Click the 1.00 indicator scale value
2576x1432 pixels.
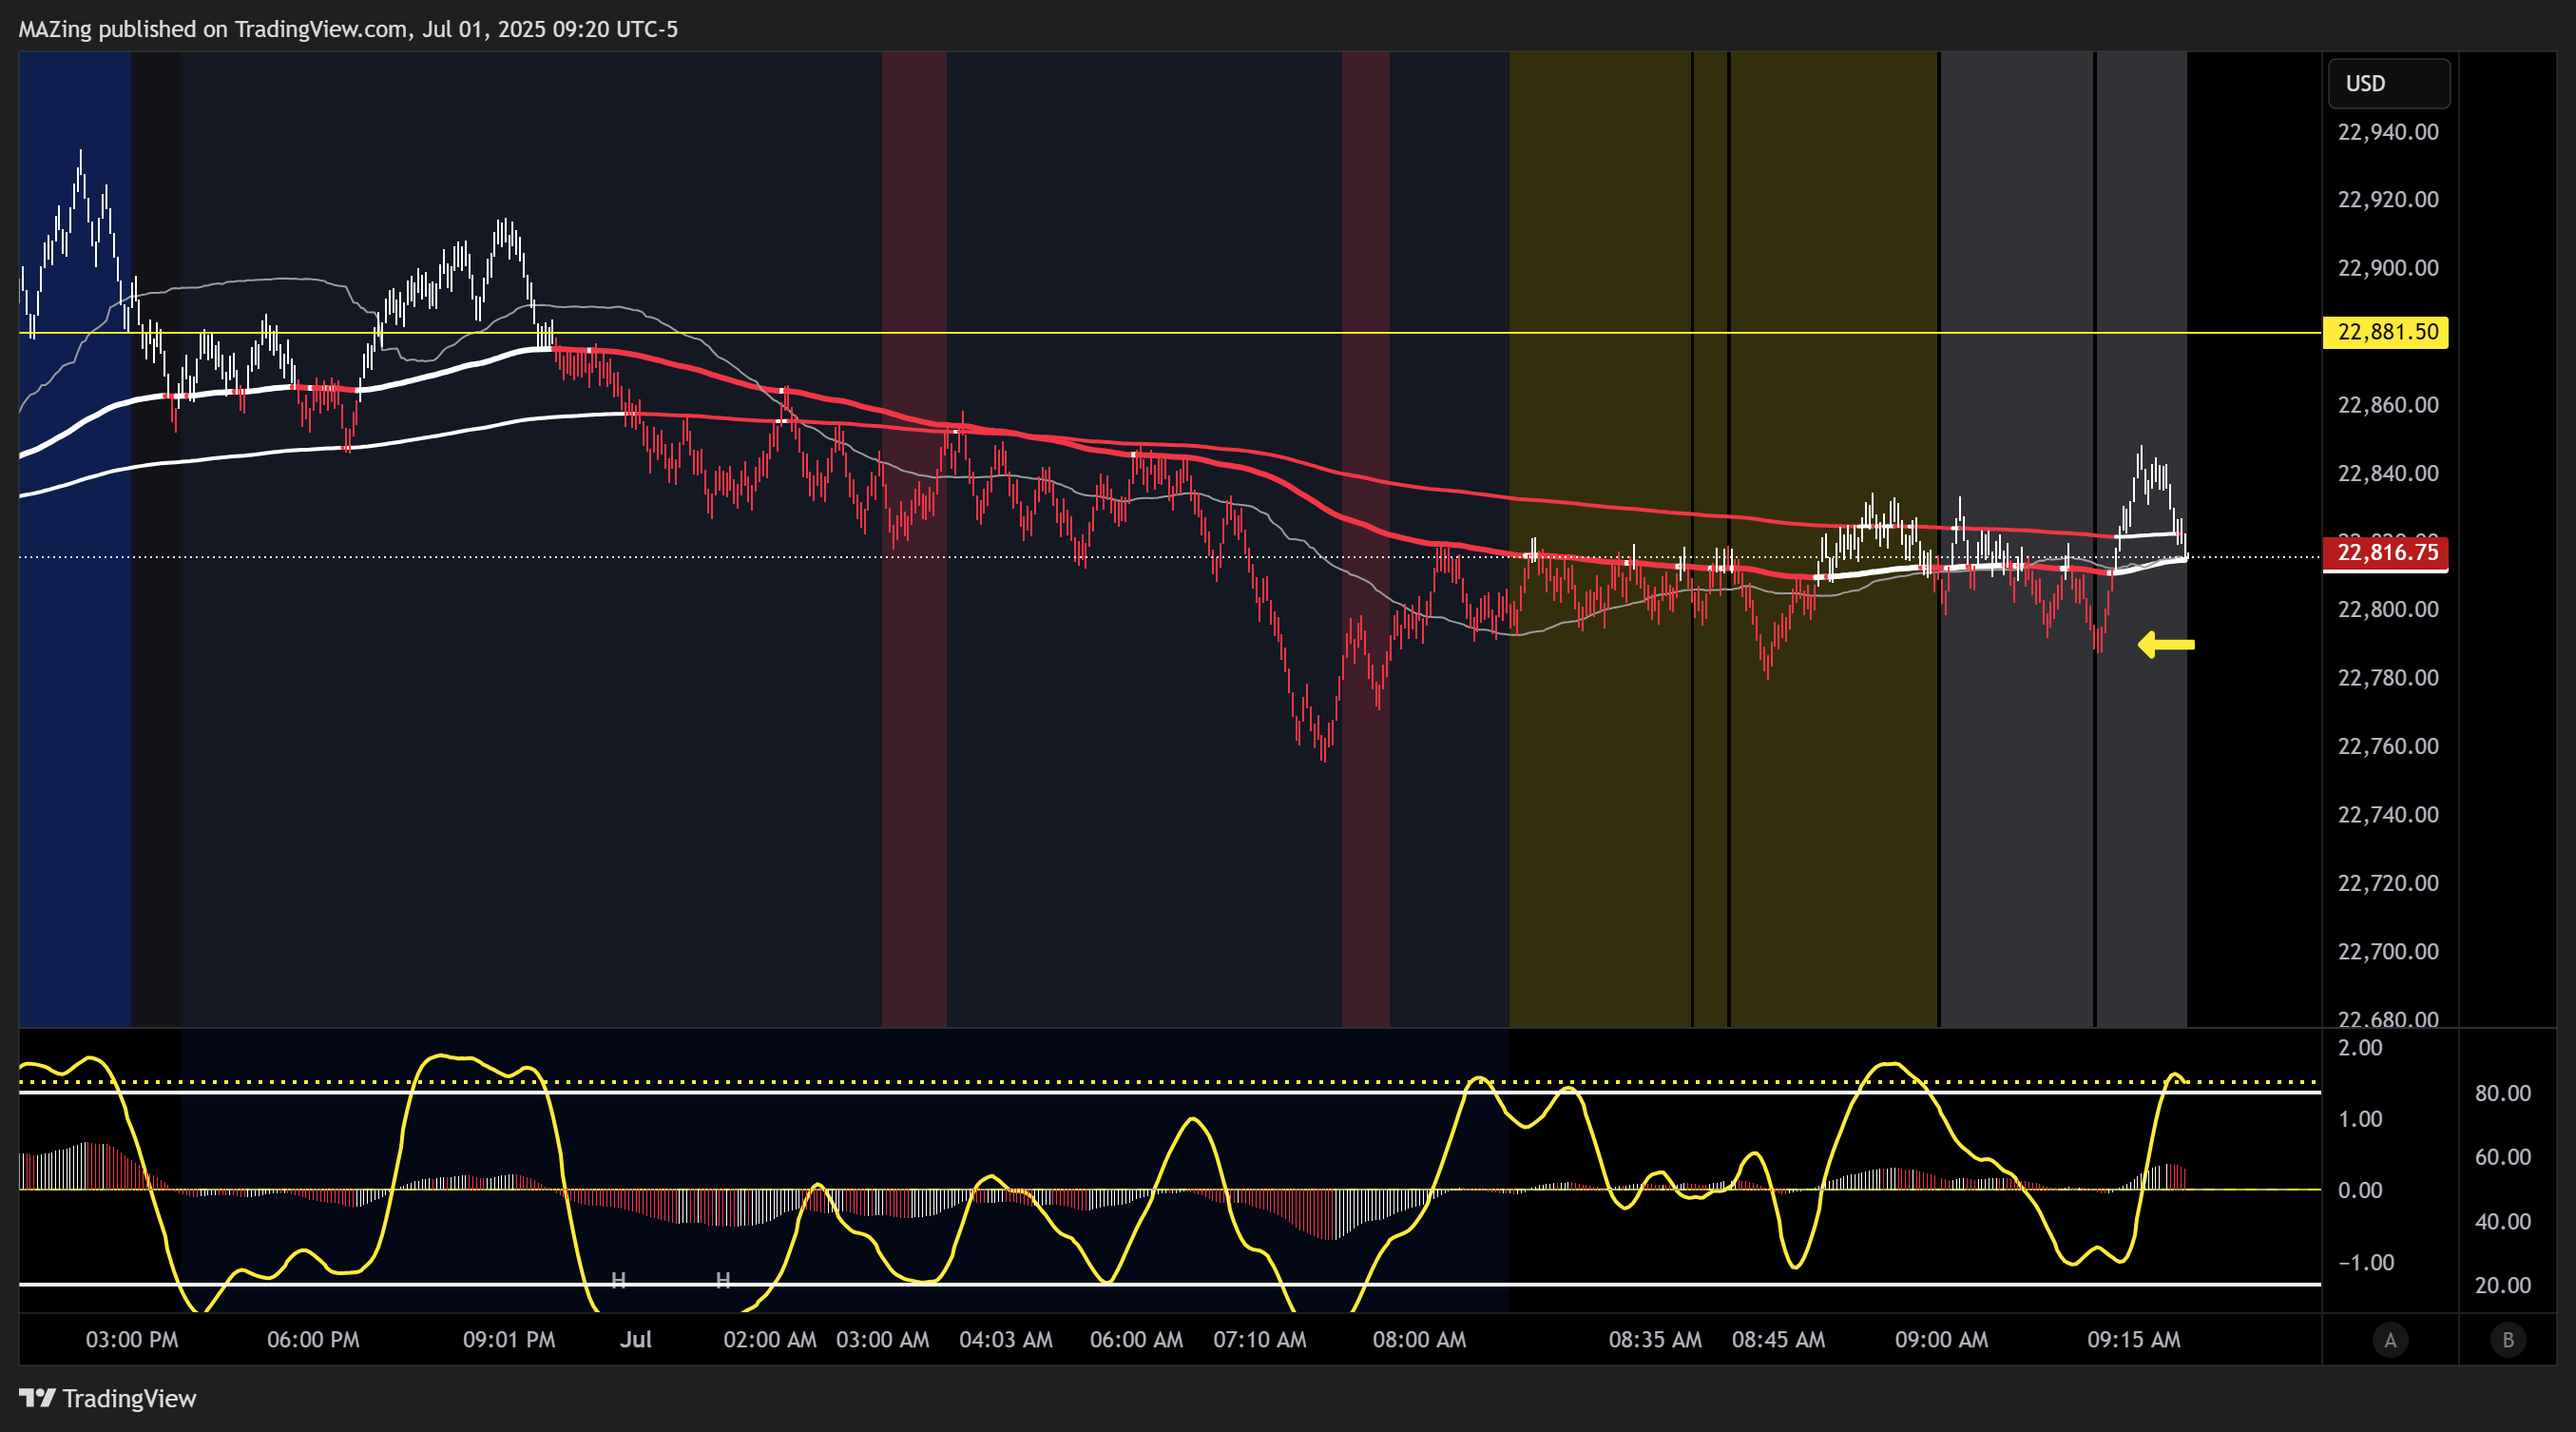click(x=2360, y=1119)
